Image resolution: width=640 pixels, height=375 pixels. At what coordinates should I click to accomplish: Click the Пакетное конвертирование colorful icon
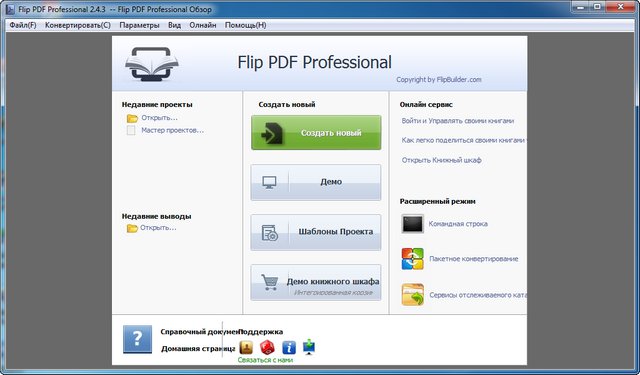[x=412, y=259]
